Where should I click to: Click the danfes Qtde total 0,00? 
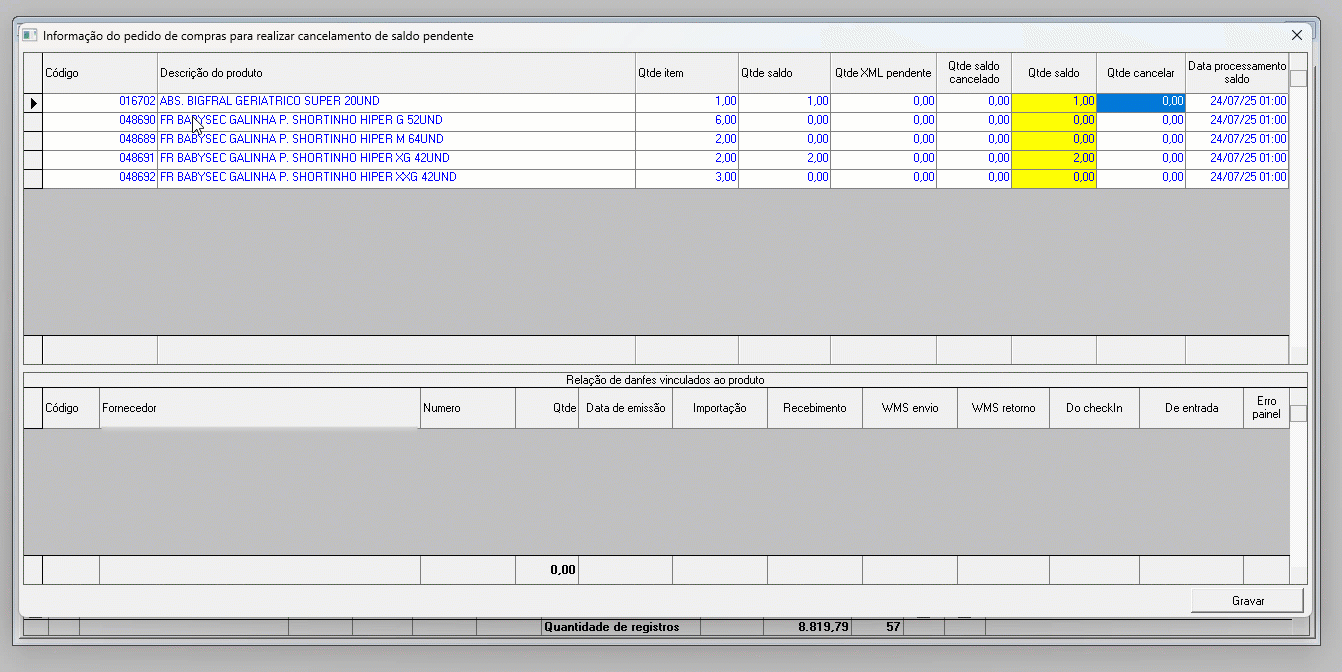click(x=547, y=570)
